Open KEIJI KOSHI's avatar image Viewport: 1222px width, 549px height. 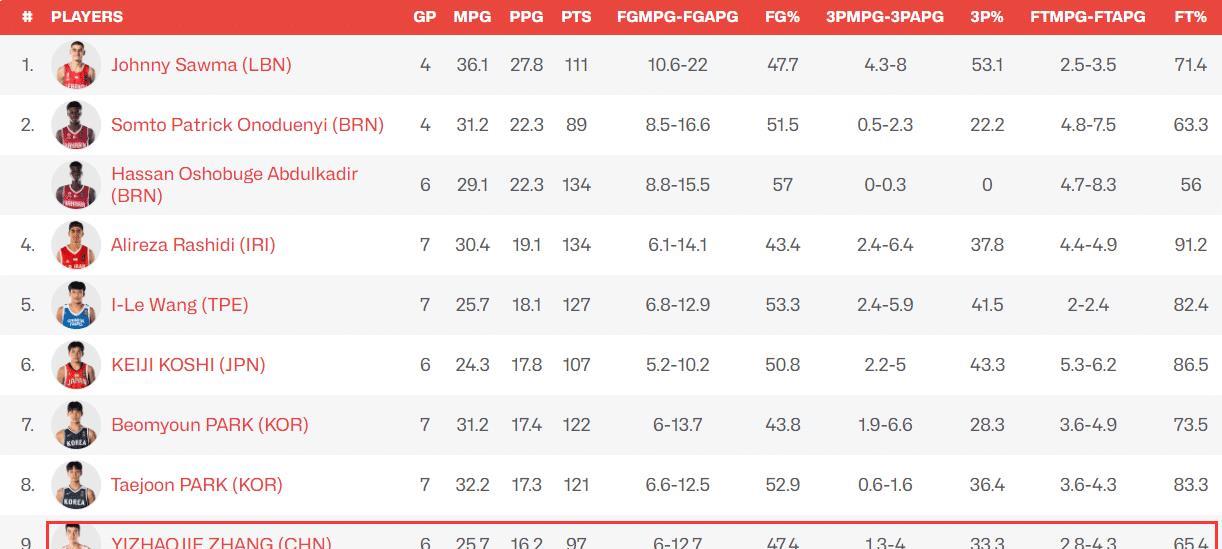(x=76, y=365)
